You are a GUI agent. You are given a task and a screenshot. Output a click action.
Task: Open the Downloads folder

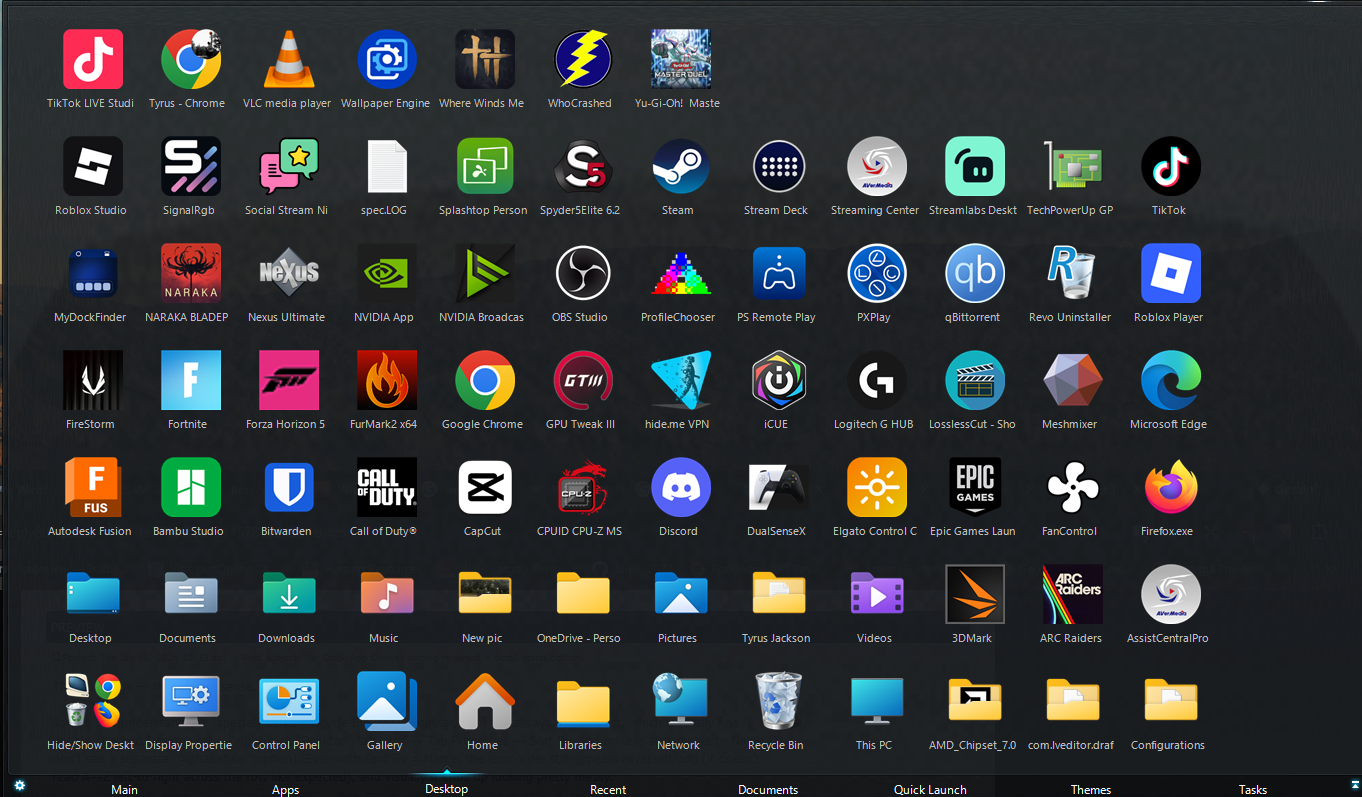click(x=286, y=595)
